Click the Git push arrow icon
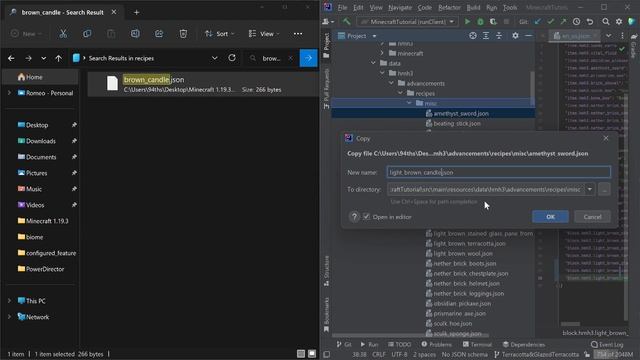This screenshot has height=360, width=640. point(563,21)
